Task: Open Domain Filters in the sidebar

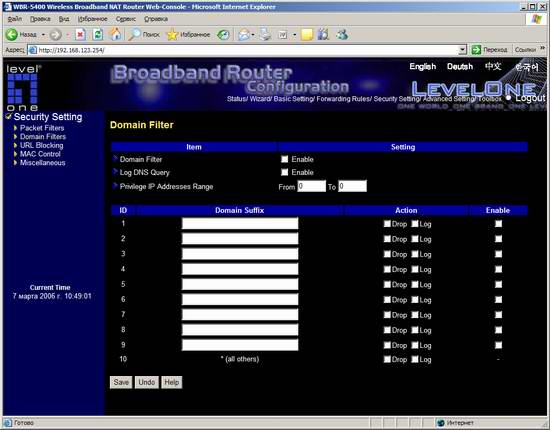Action: (x=43, y=136)
